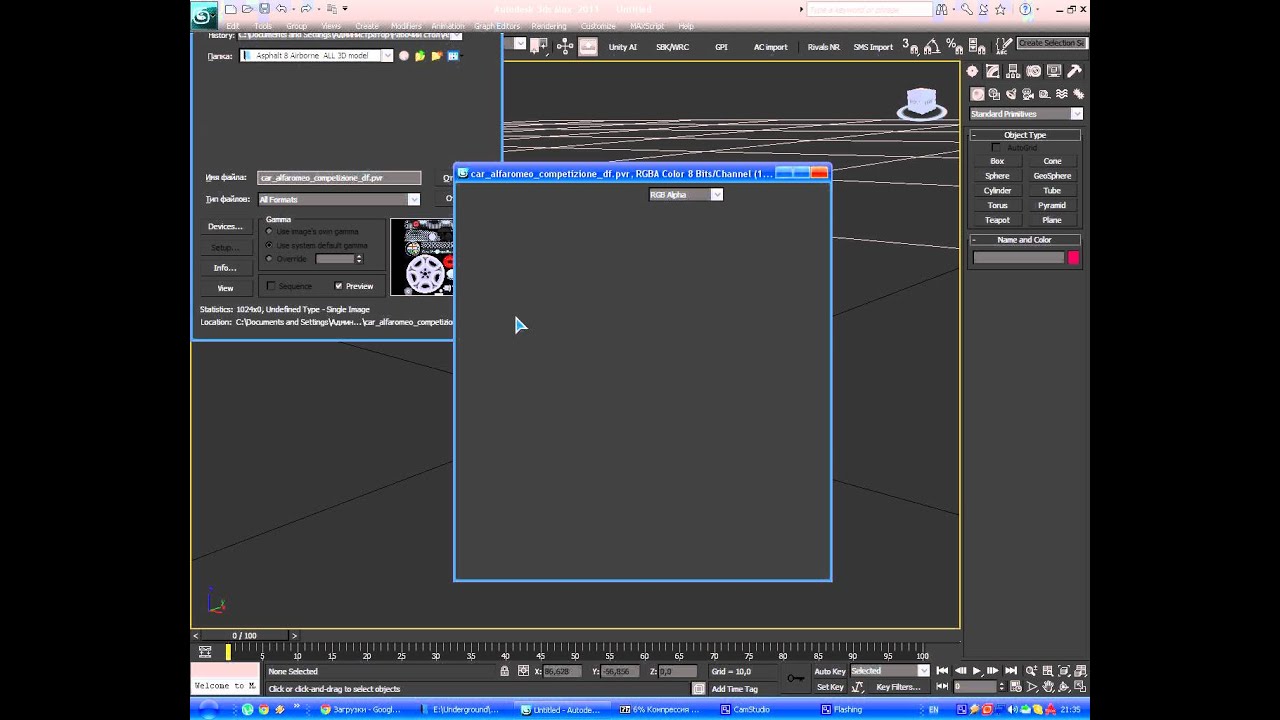The image size is (1280, 720).
Task: Click the favorites star icon
Action: (x=1000, y=9)
